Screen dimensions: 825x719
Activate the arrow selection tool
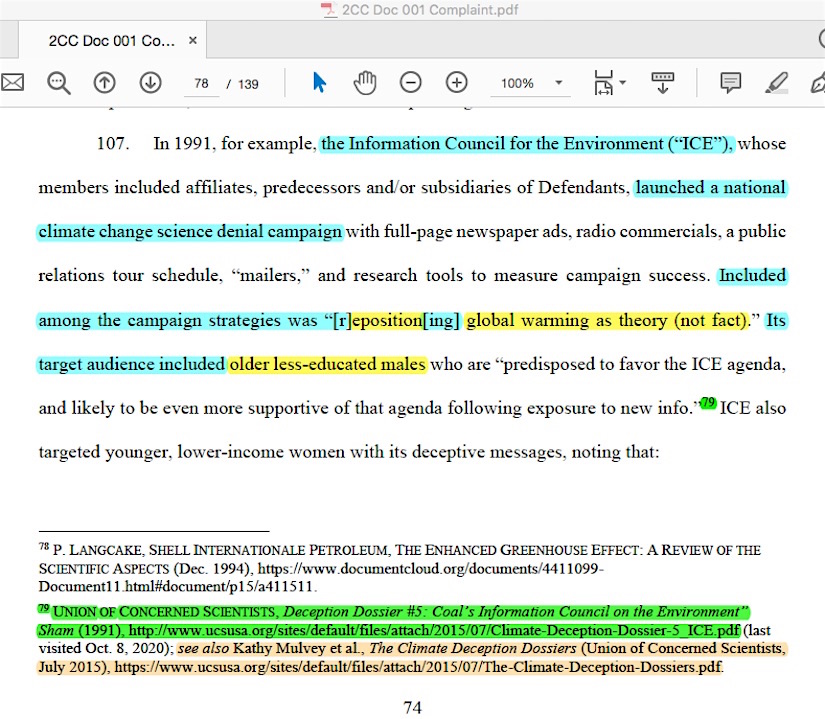click(x=319, y=83)
